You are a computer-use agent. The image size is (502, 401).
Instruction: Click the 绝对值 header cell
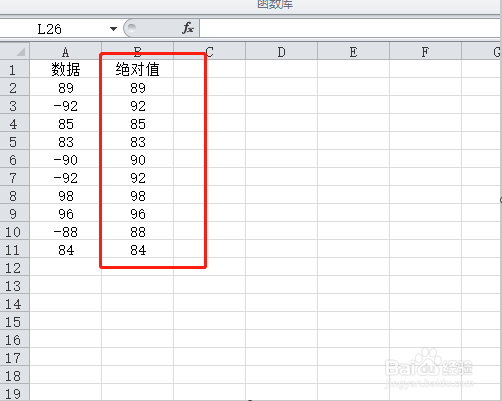(x=138, y=69)
